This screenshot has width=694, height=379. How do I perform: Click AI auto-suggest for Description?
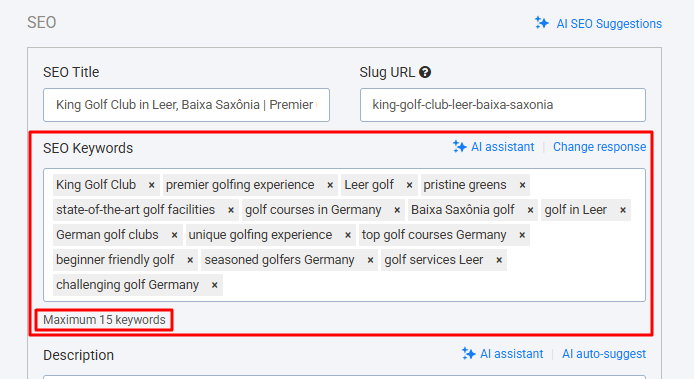[604, 354]
